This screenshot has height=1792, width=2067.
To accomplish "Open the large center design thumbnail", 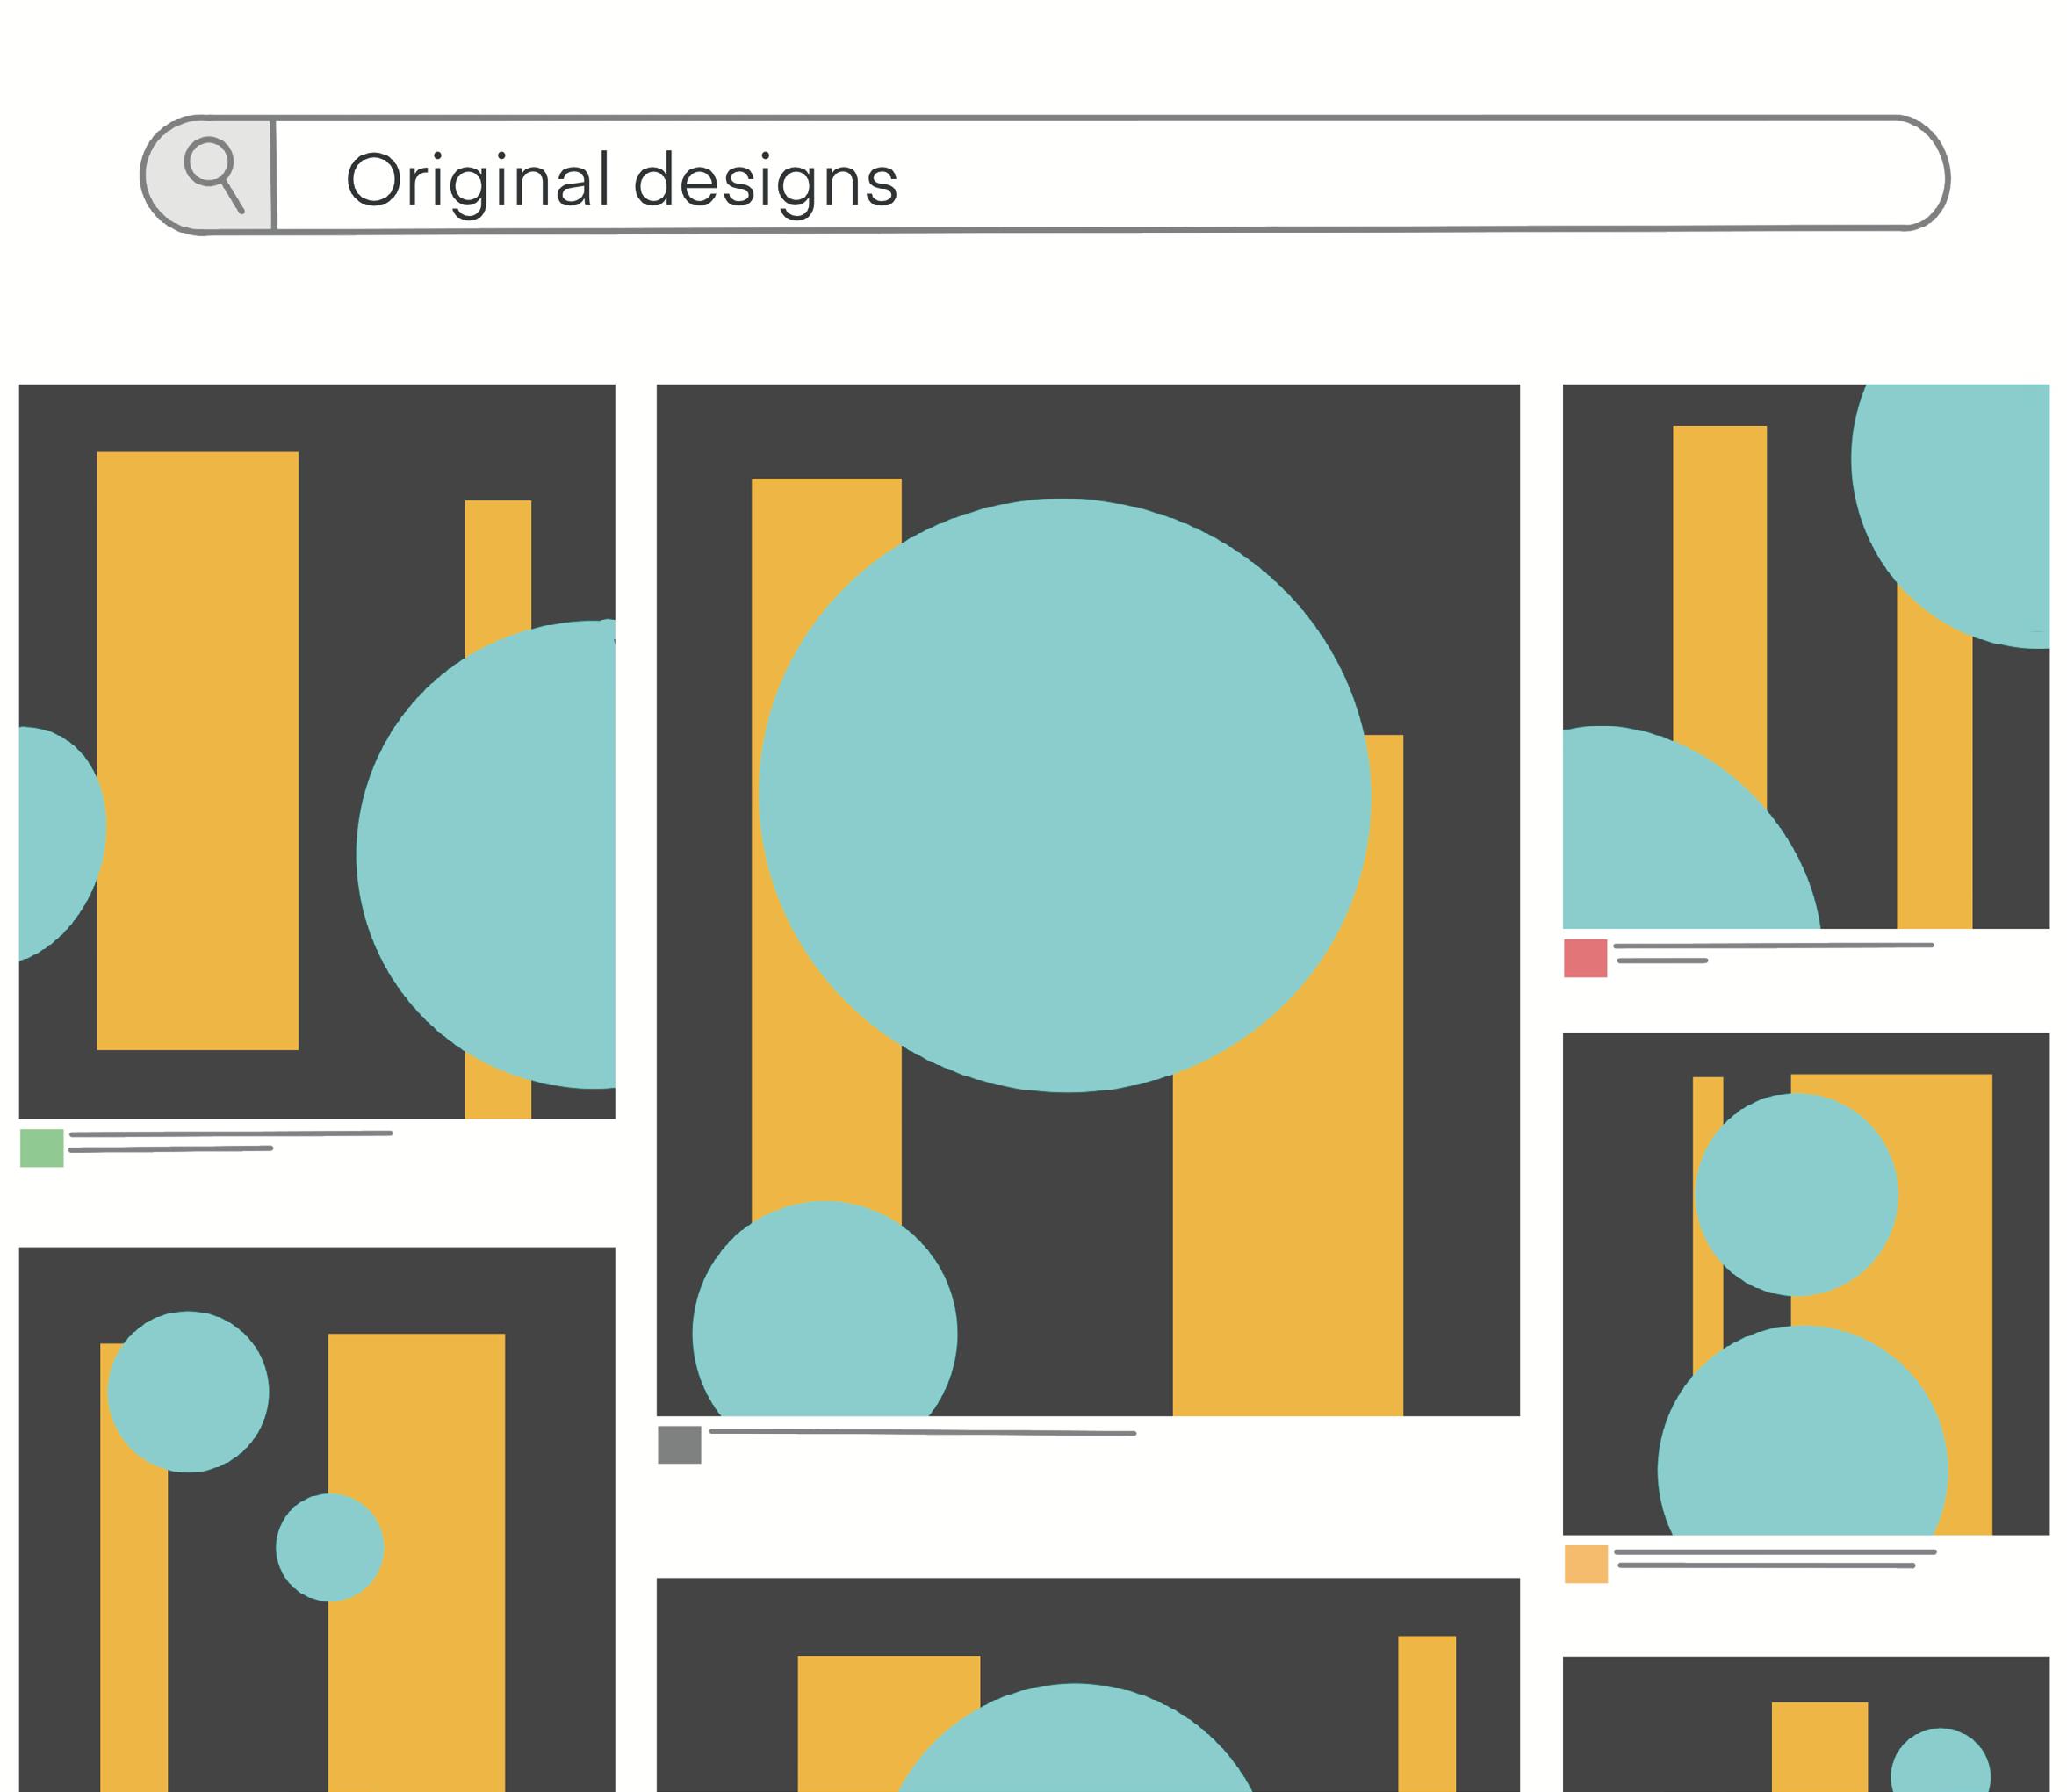I will click(x=1087, y=899).
